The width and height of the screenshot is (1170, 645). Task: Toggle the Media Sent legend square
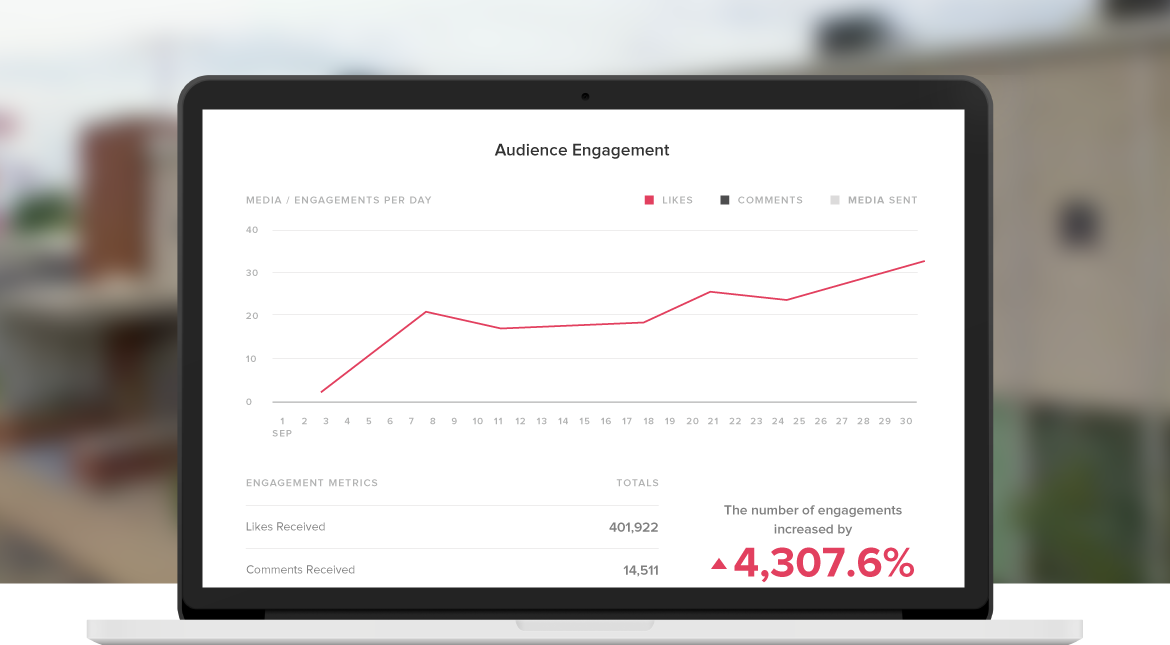click(x=835, y=200)
